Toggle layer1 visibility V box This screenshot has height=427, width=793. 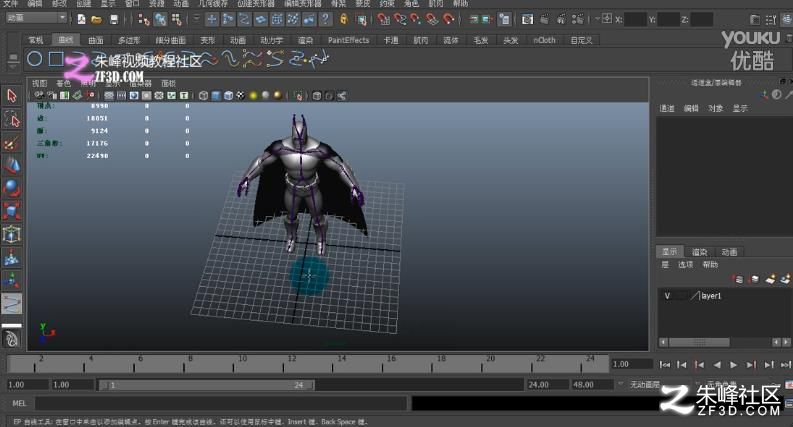[667, 296]
